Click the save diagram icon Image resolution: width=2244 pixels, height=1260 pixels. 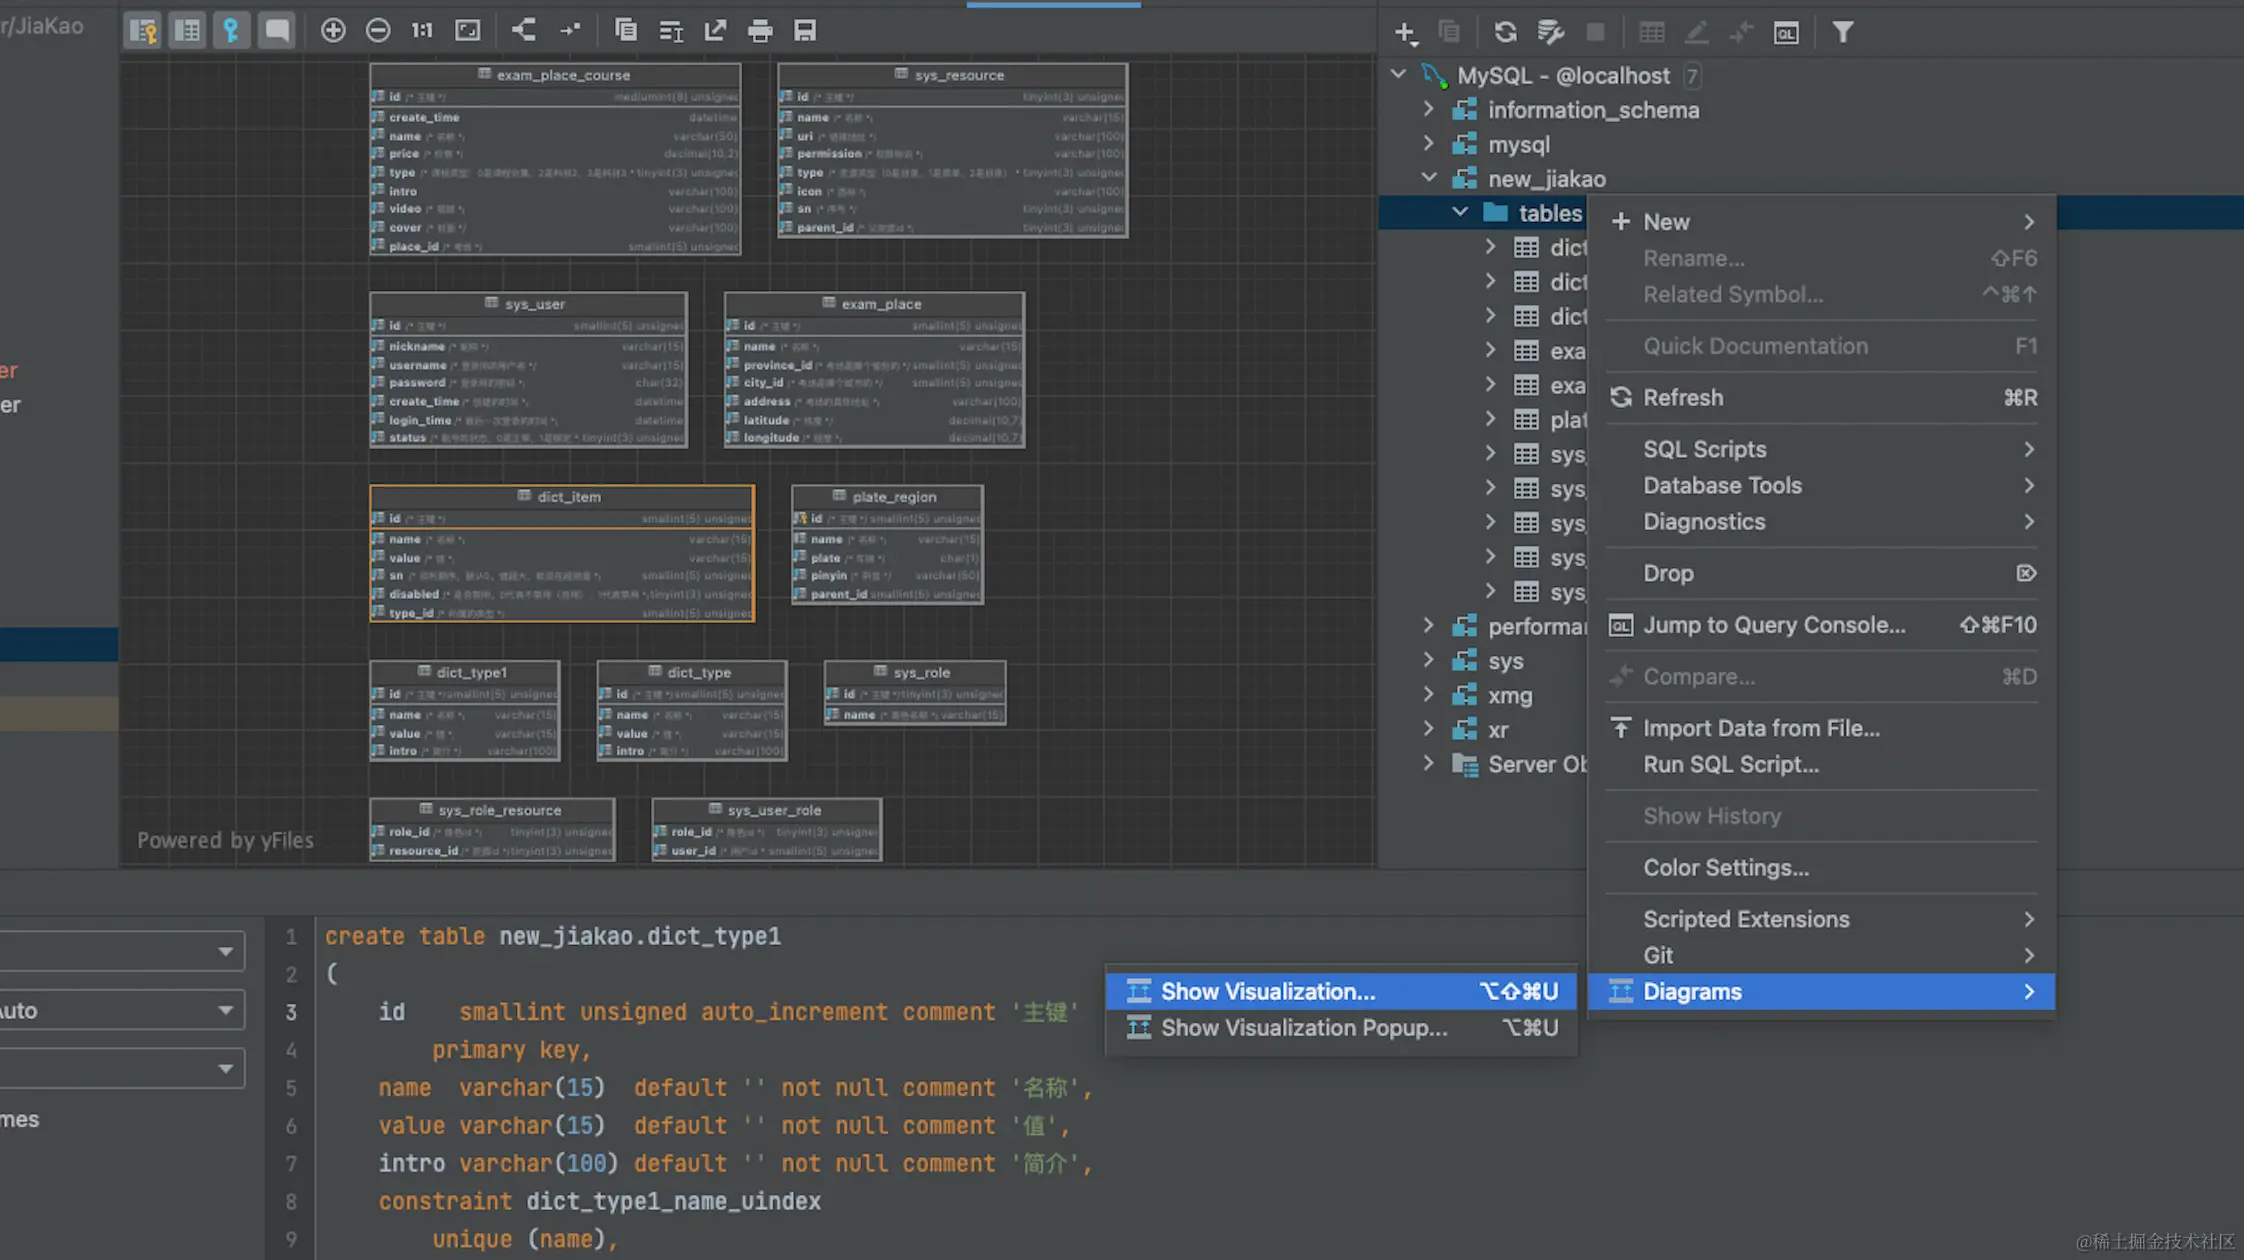tap(805, 31)
